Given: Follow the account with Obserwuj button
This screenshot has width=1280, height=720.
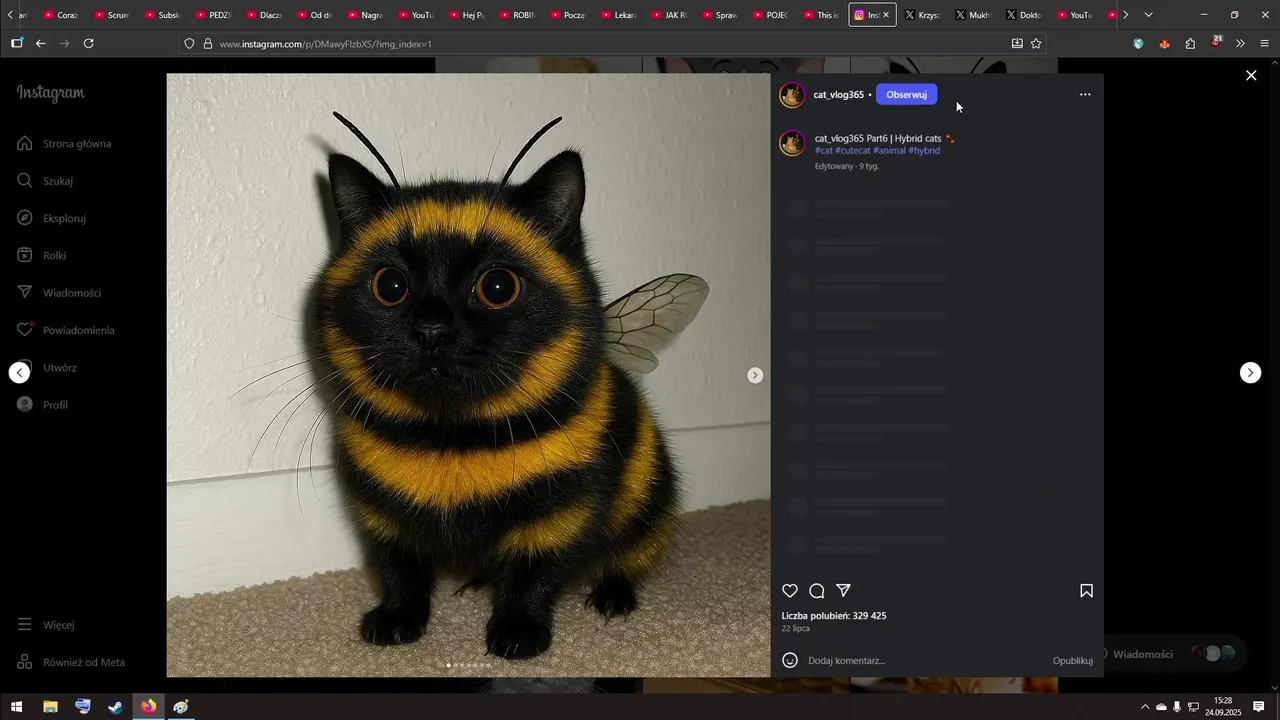Looking at the screenshot, I should point(906,95).
